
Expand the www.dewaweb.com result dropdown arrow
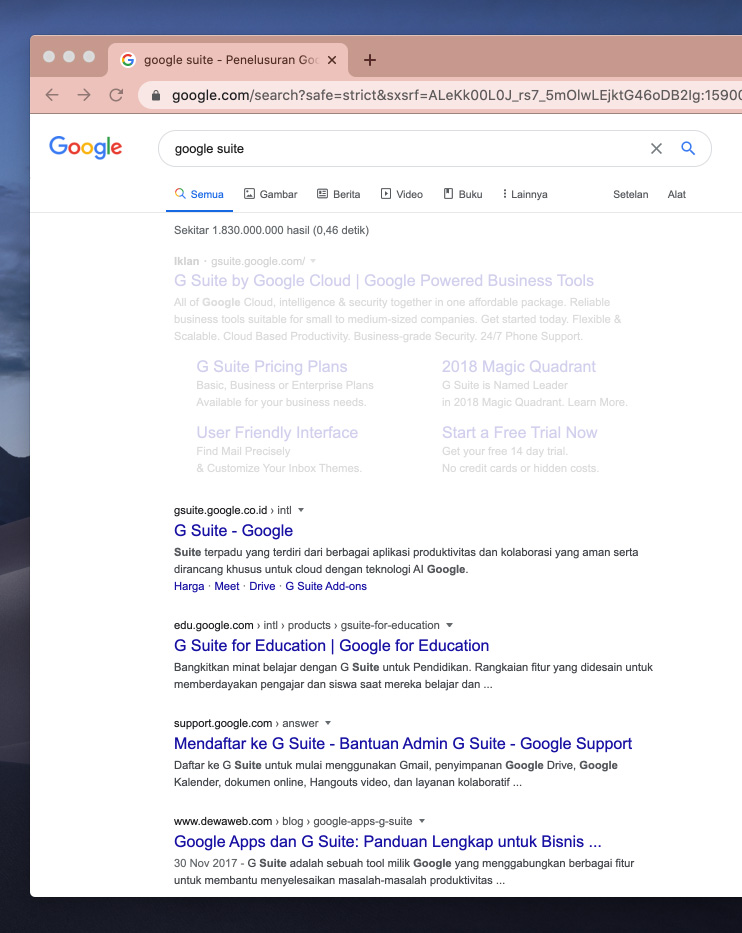pos(422,821)
